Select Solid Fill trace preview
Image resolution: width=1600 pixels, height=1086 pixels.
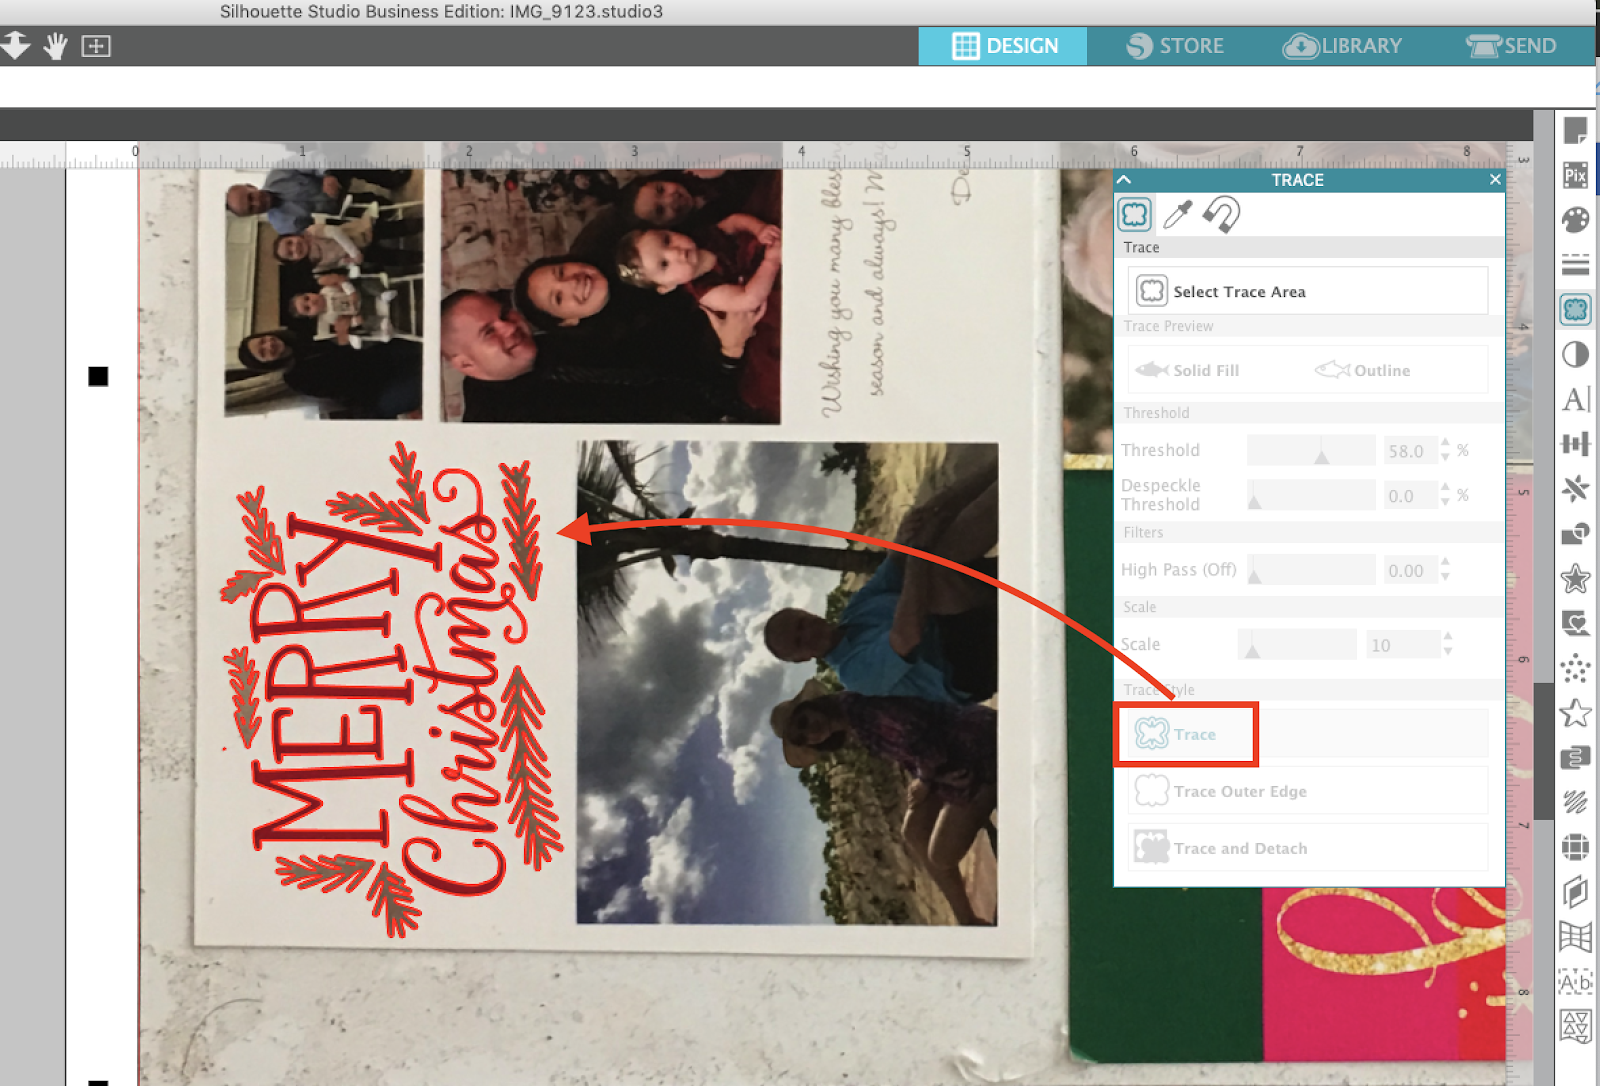point(1187,370)
